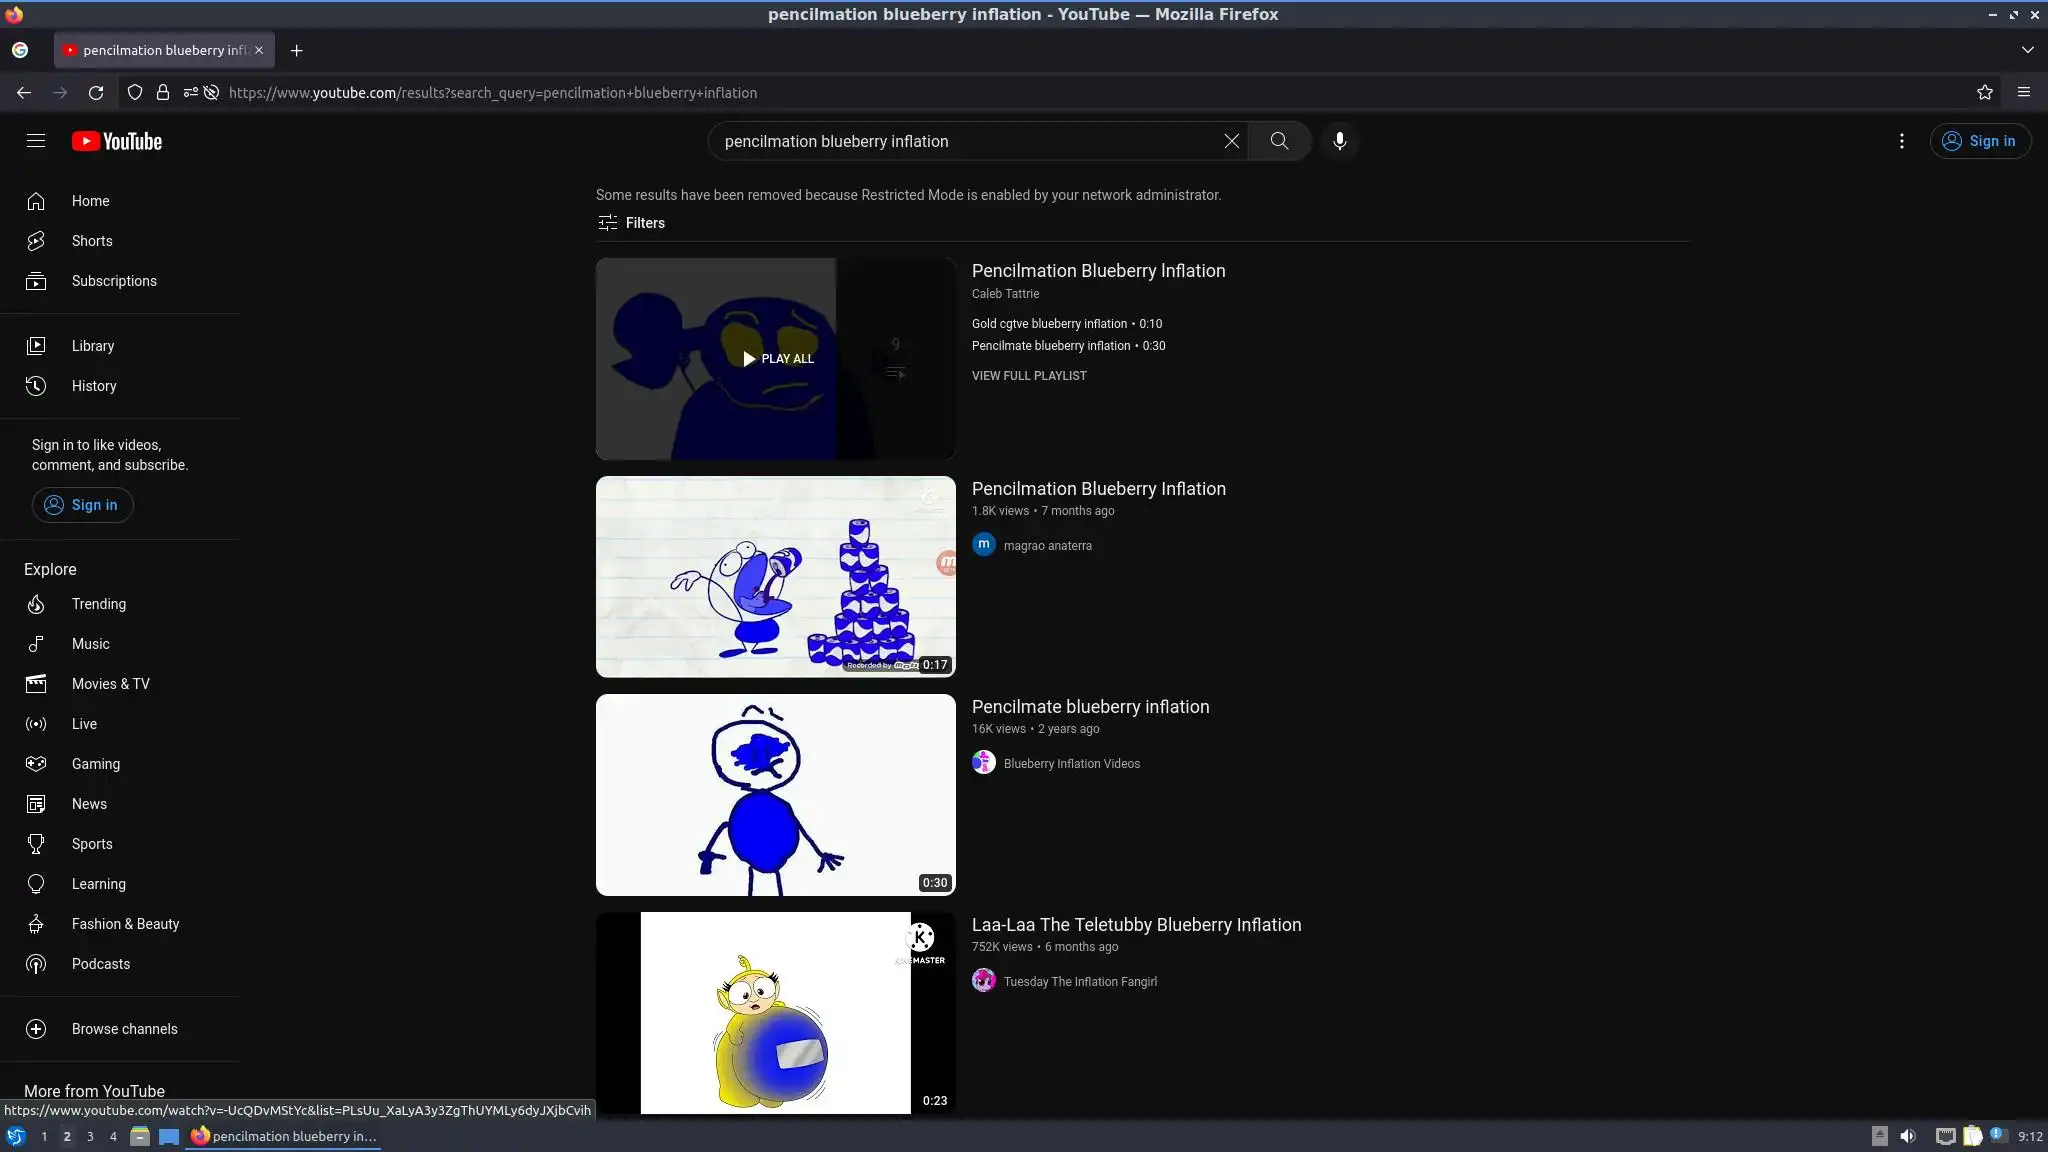Open Laa-Laa Teletubby video thumbnail
Image resolution: width=2048 pixels, height=1152 pixels.
point(775,1012)
